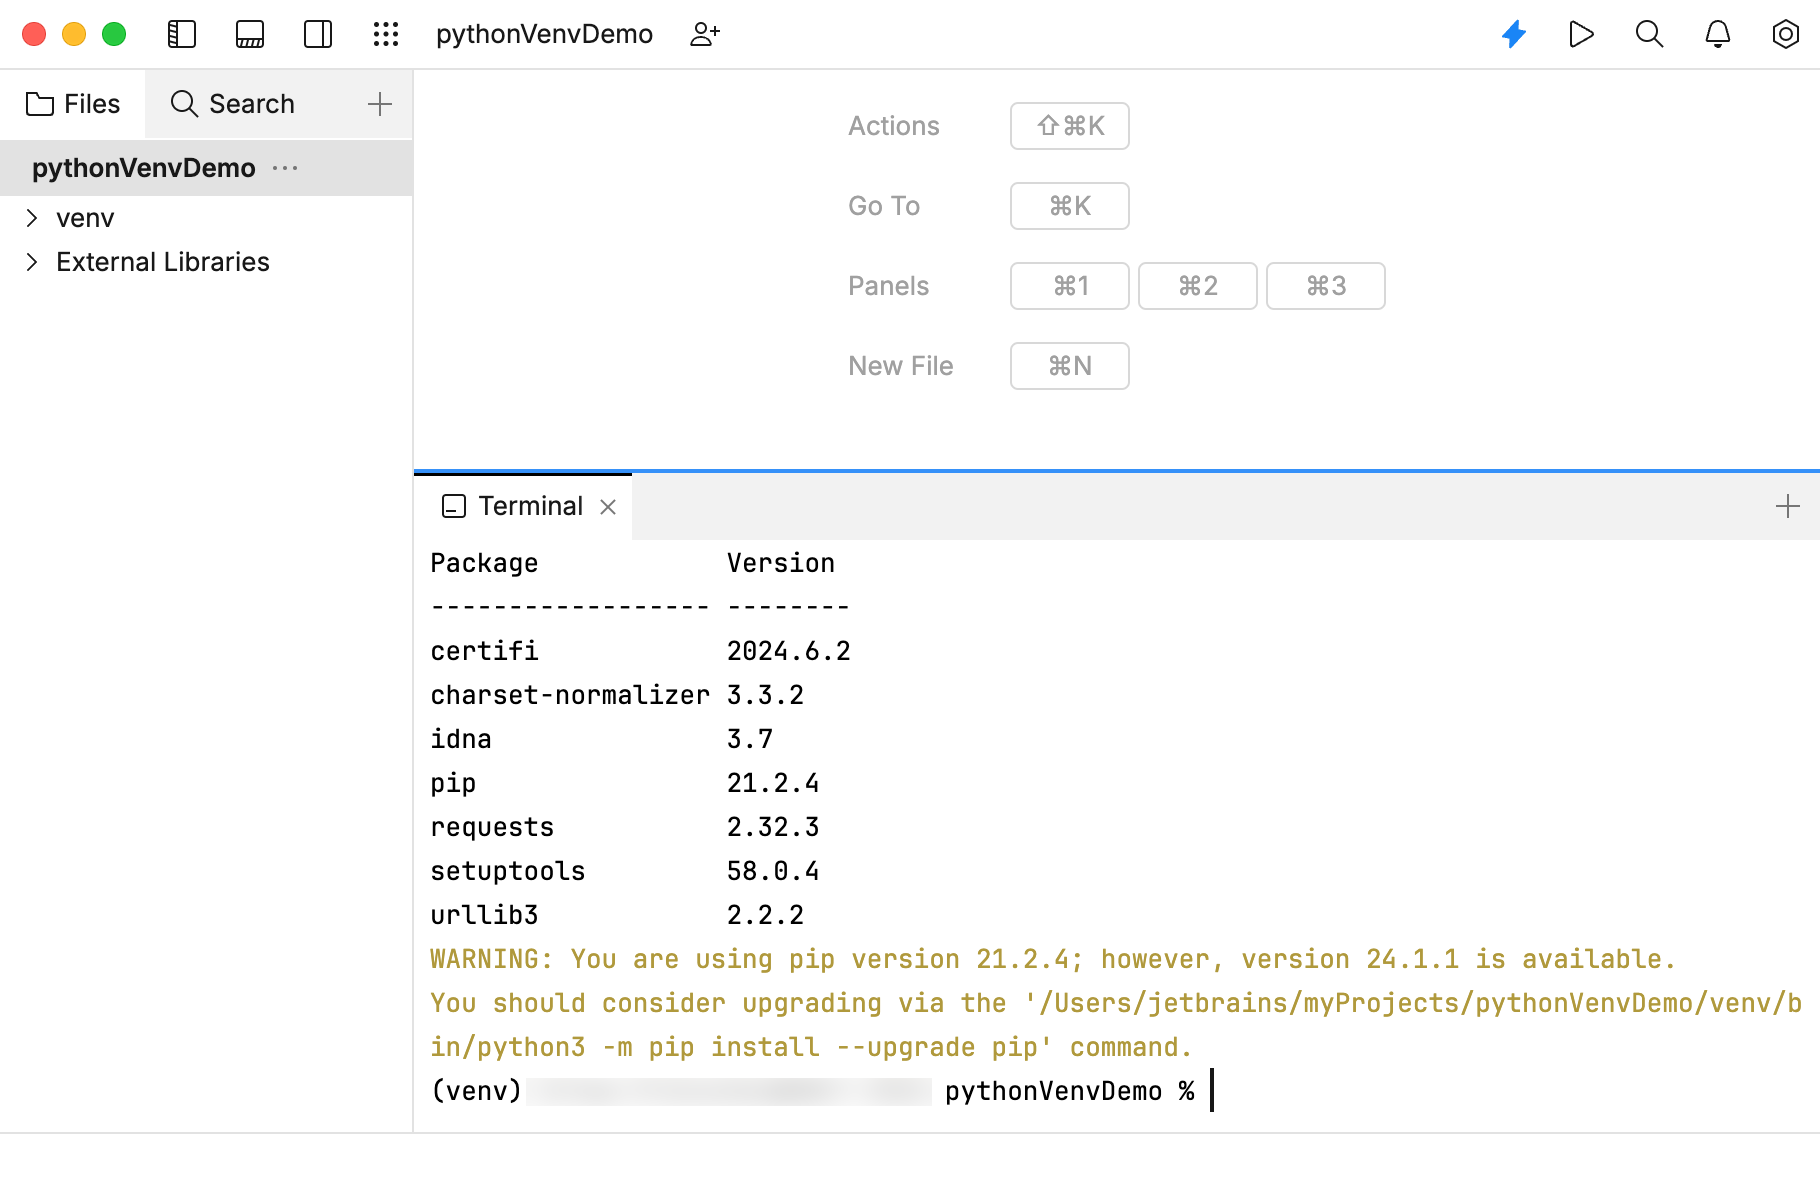Open notifications with the bell icon
The width and height of the screenshot is (1820, 1180).
pos(1717,33)
